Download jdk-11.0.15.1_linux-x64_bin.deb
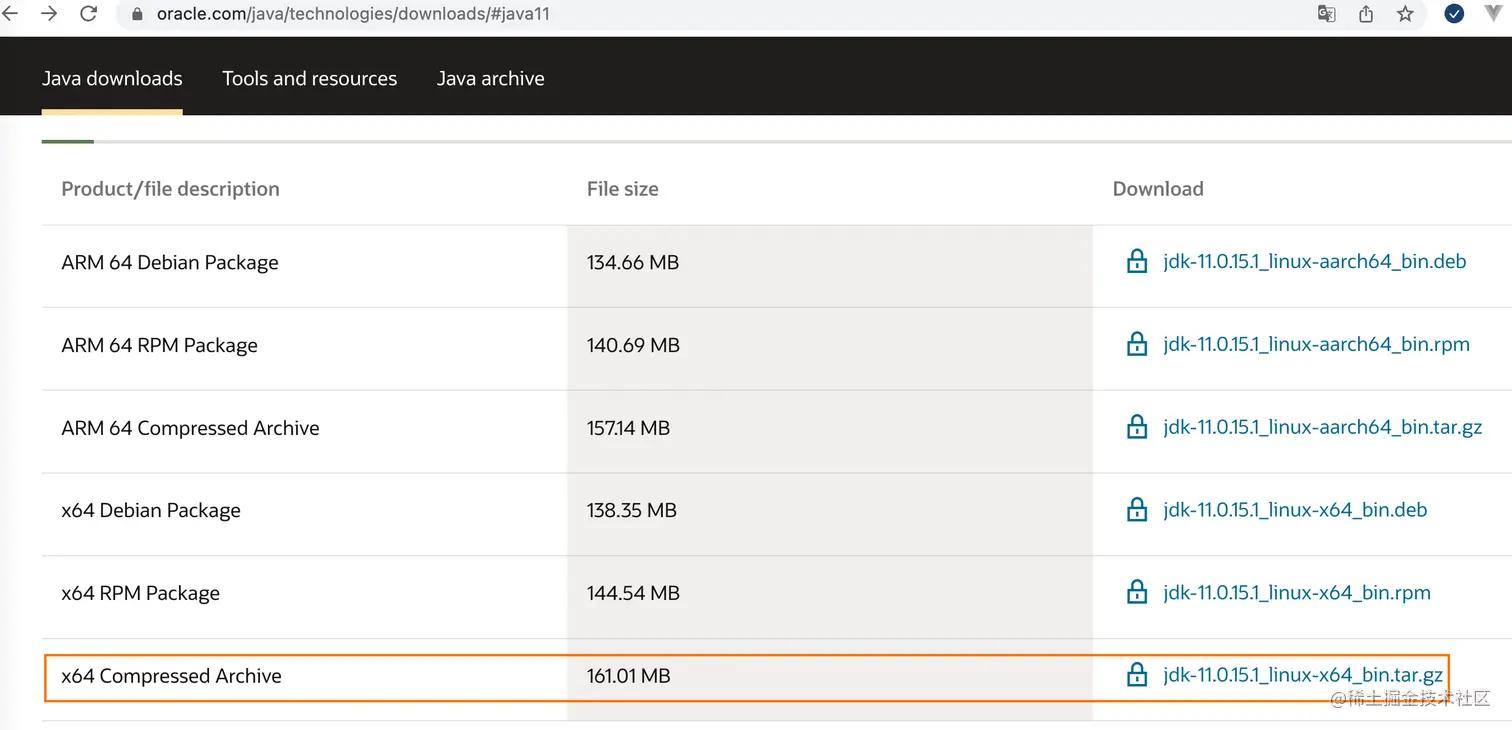1512x730 pixels. point(1295,510)
